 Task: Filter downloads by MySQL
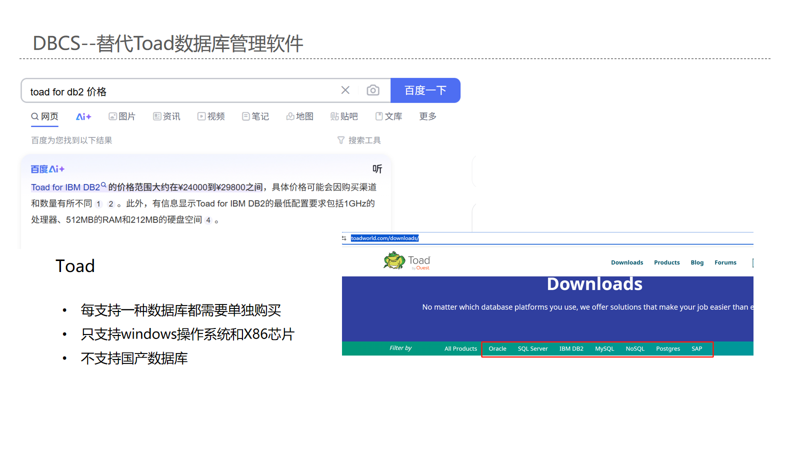pyautogui.click(x=605, y=349)
